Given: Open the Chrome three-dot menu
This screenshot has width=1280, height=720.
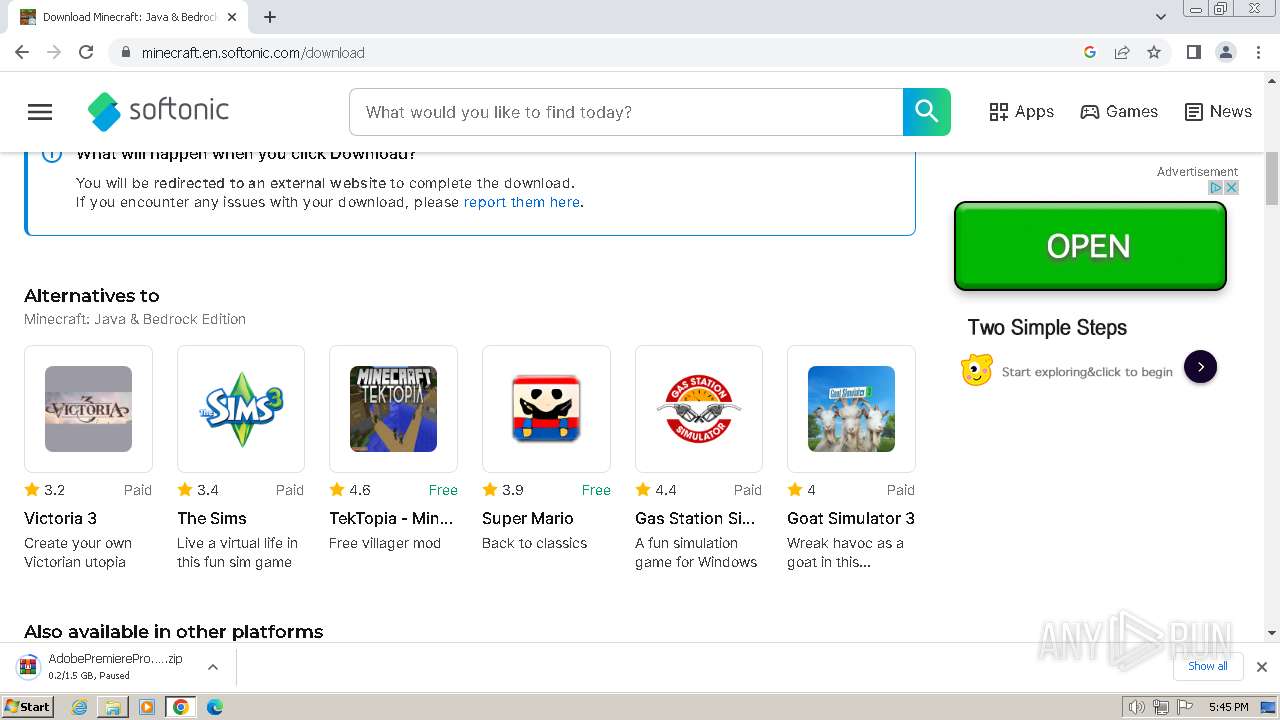Looking at the screenshot, I should [x=1259, y=52].
